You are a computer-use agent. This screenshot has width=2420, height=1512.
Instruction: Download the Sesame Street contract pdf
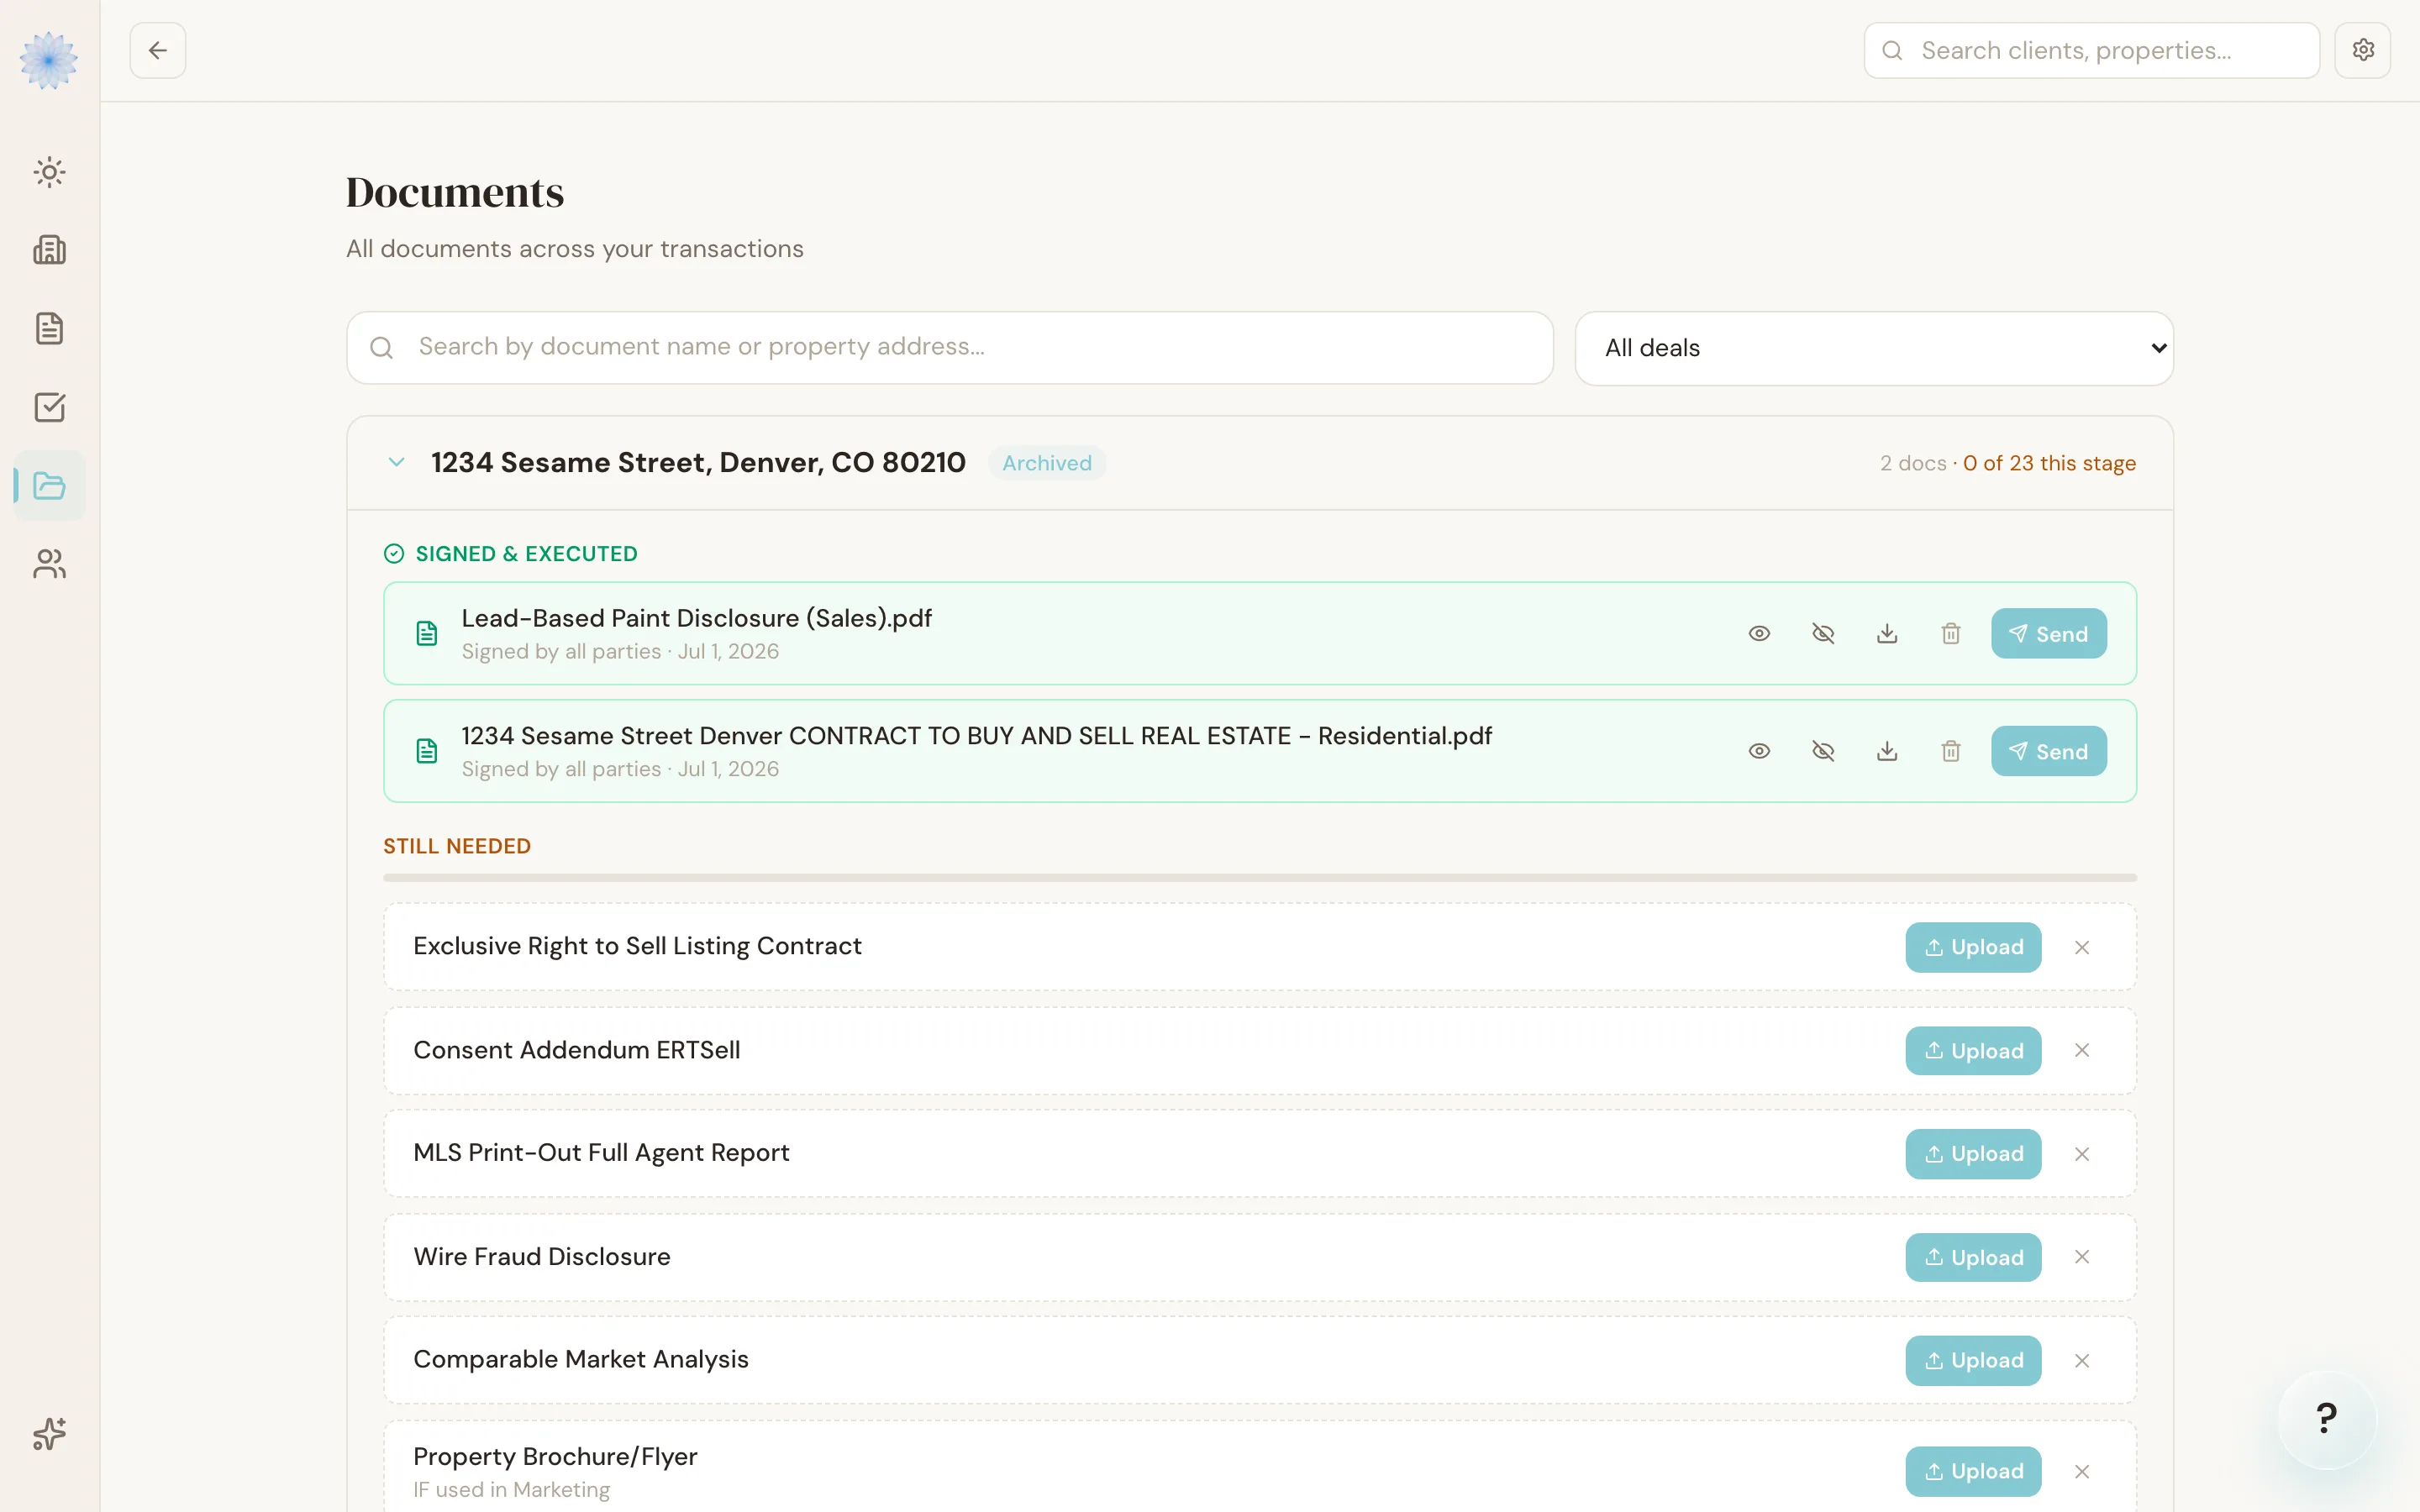pos(1887,751)
